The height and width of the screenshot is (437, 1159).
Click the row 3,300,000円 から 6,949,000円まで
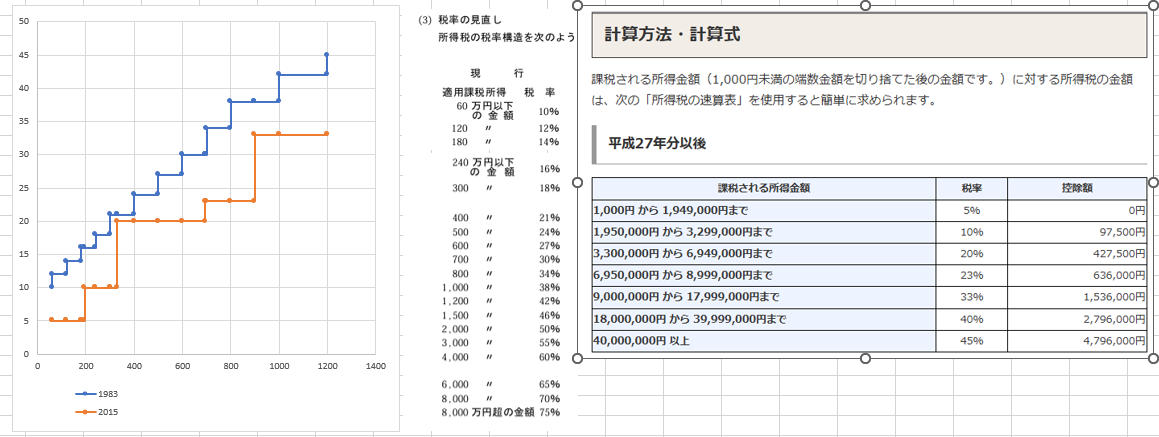click(869, 254)
